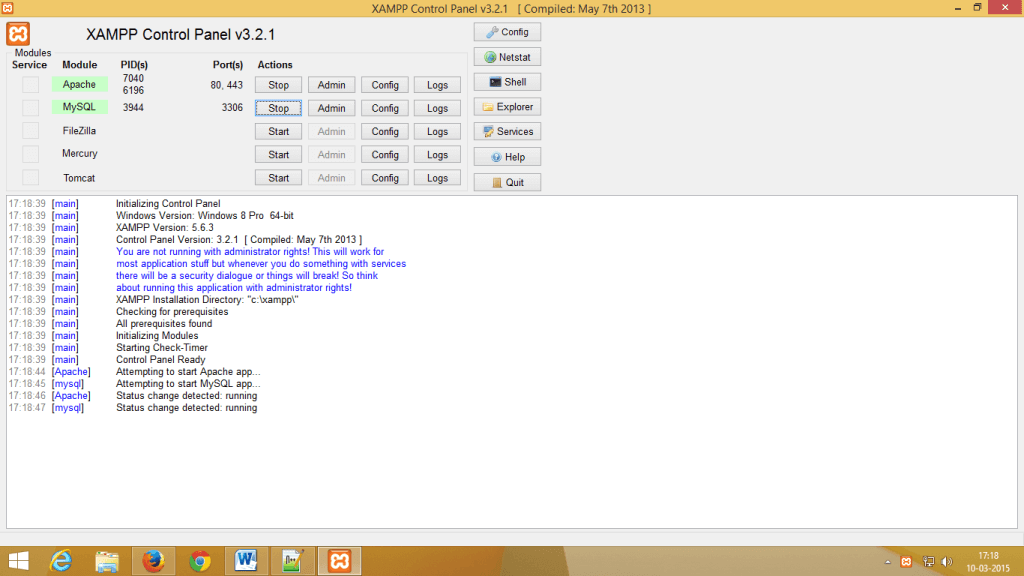Screen dimensions: 1024x576
Task: Open Apache Config options
Action: tap(385, 85)
